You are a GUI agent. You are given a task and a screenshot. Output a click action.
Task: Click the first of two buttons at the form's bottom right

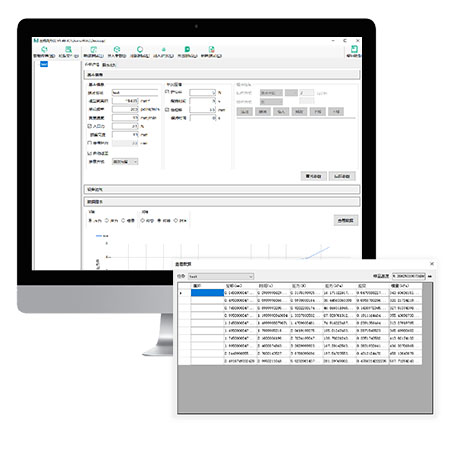coord(313,176)
